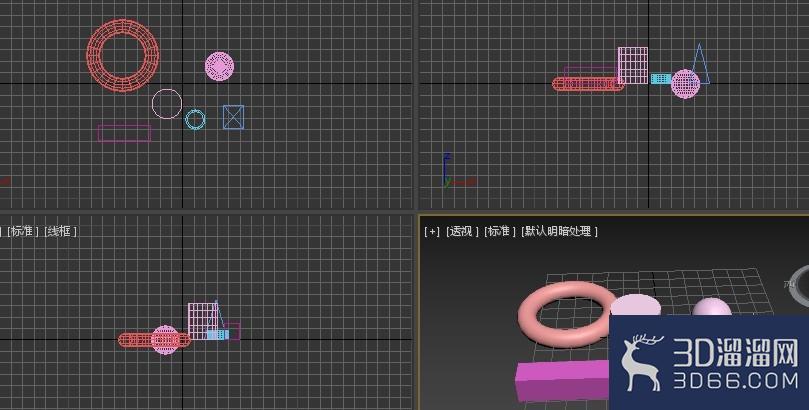Screen dimensions: 809x410
Task: Select the blue crossed square object in top view
Action: pyautogui.click(x=233, y=117)
